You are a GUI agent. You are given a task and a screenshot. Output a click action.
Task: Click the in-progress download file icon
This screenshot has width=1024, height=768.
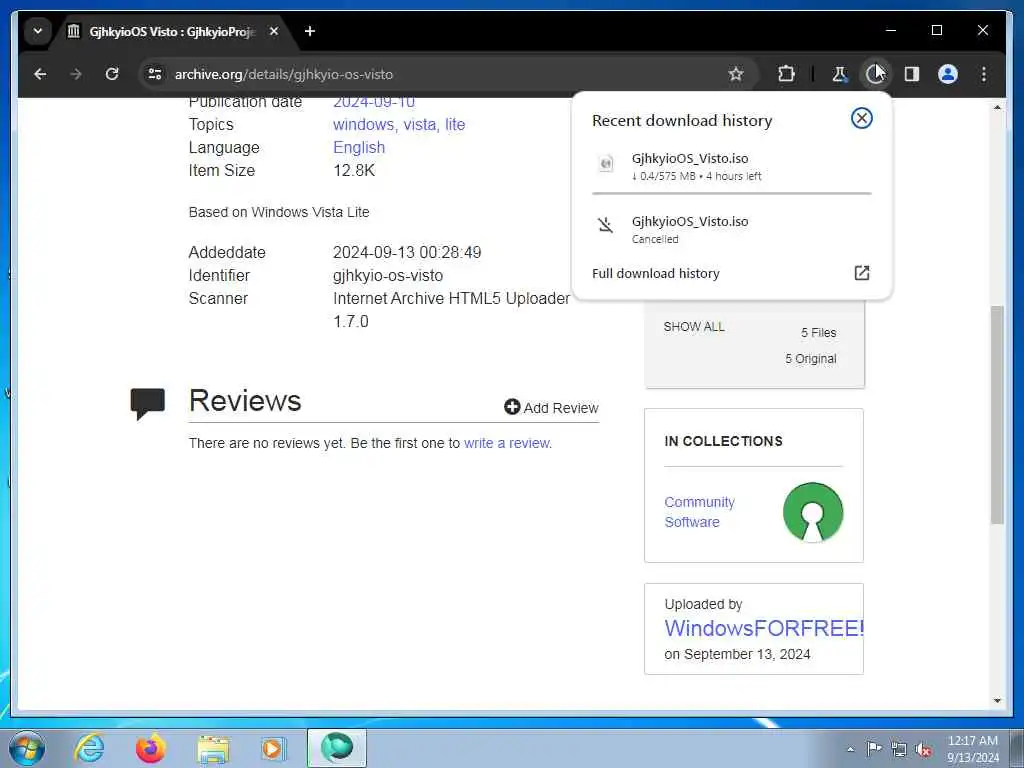click(606, 163)
